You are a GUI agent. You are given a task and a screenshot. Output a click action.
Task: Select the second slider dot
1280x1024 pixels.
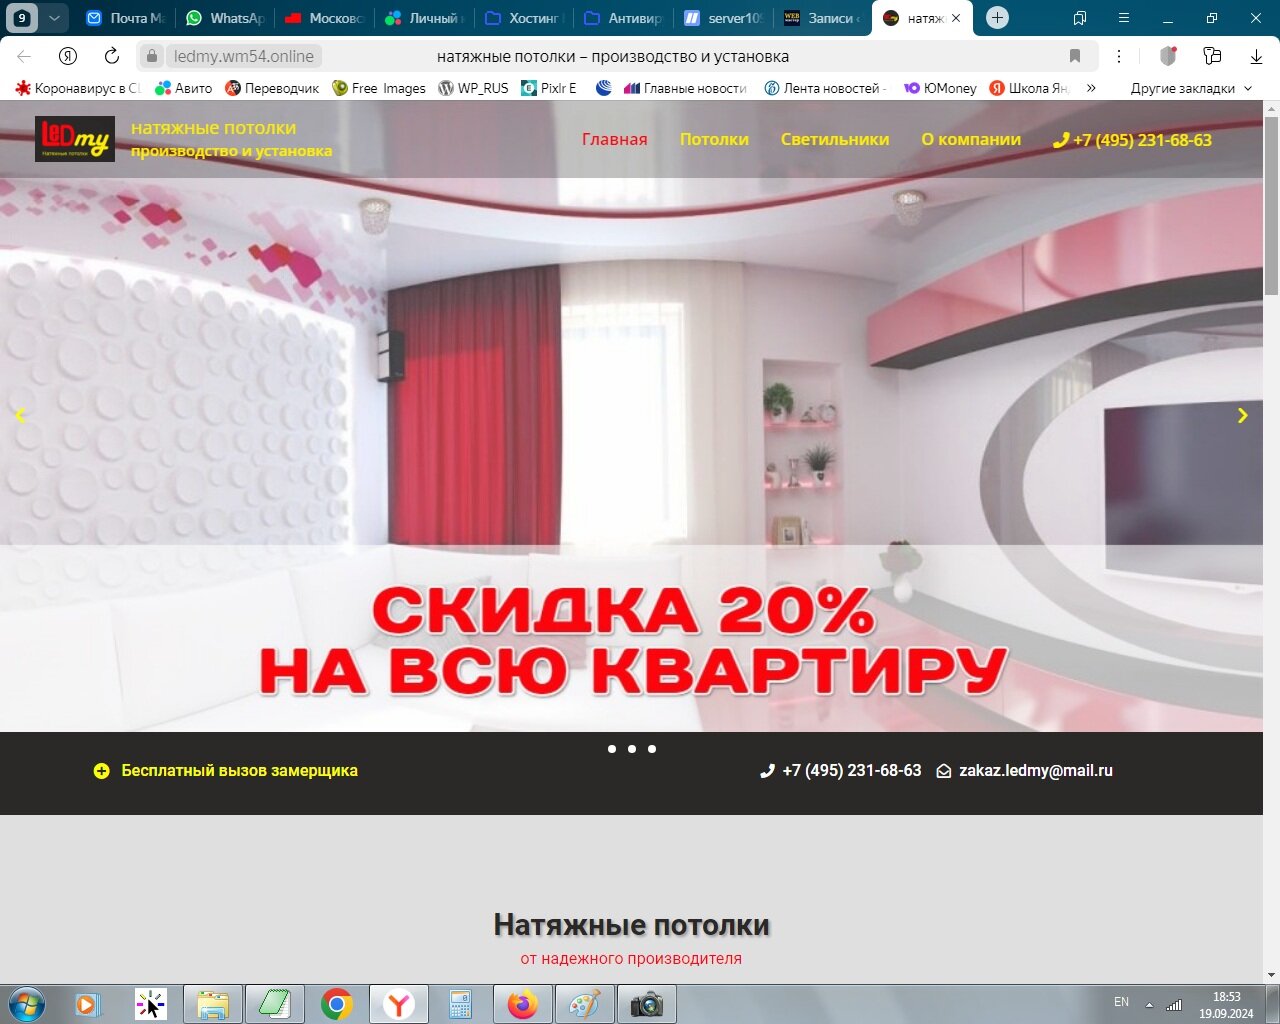click(632, 749)
